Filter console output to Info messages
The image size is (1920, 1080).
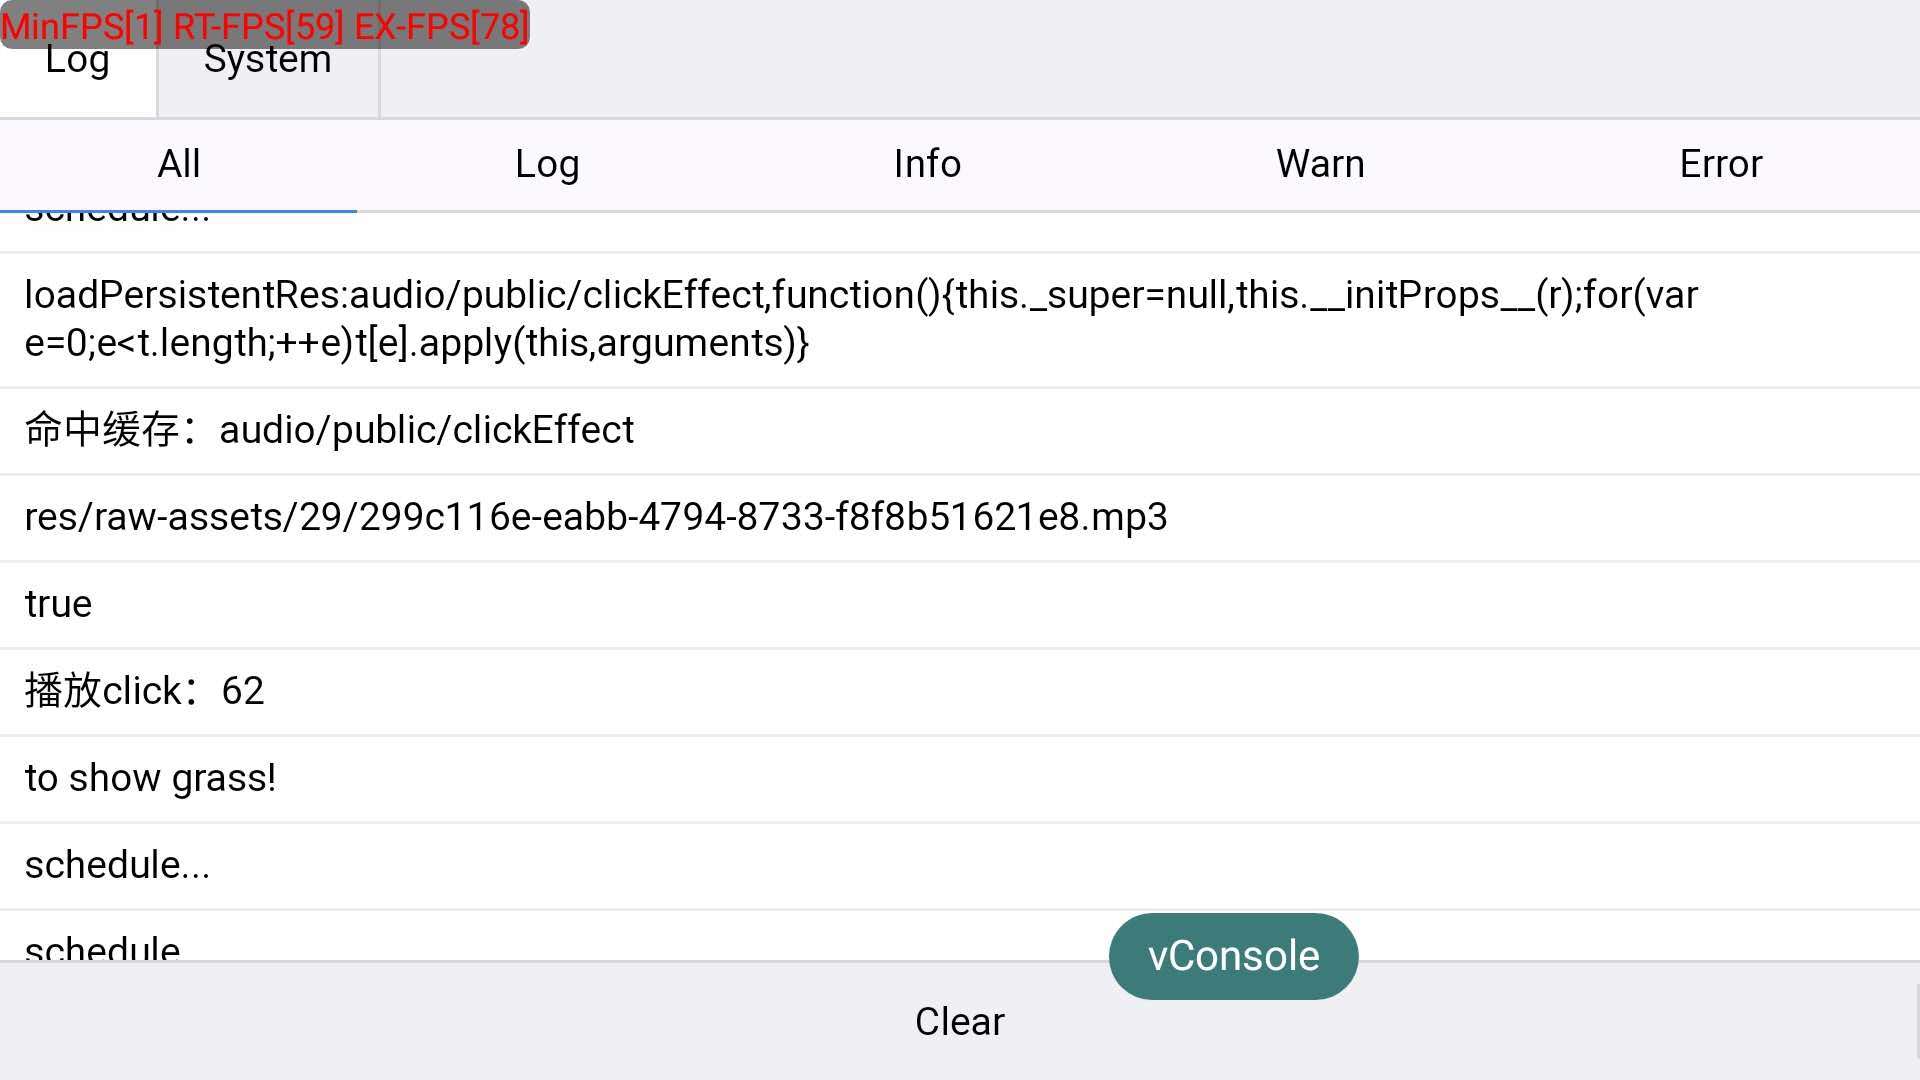[927, 164]
